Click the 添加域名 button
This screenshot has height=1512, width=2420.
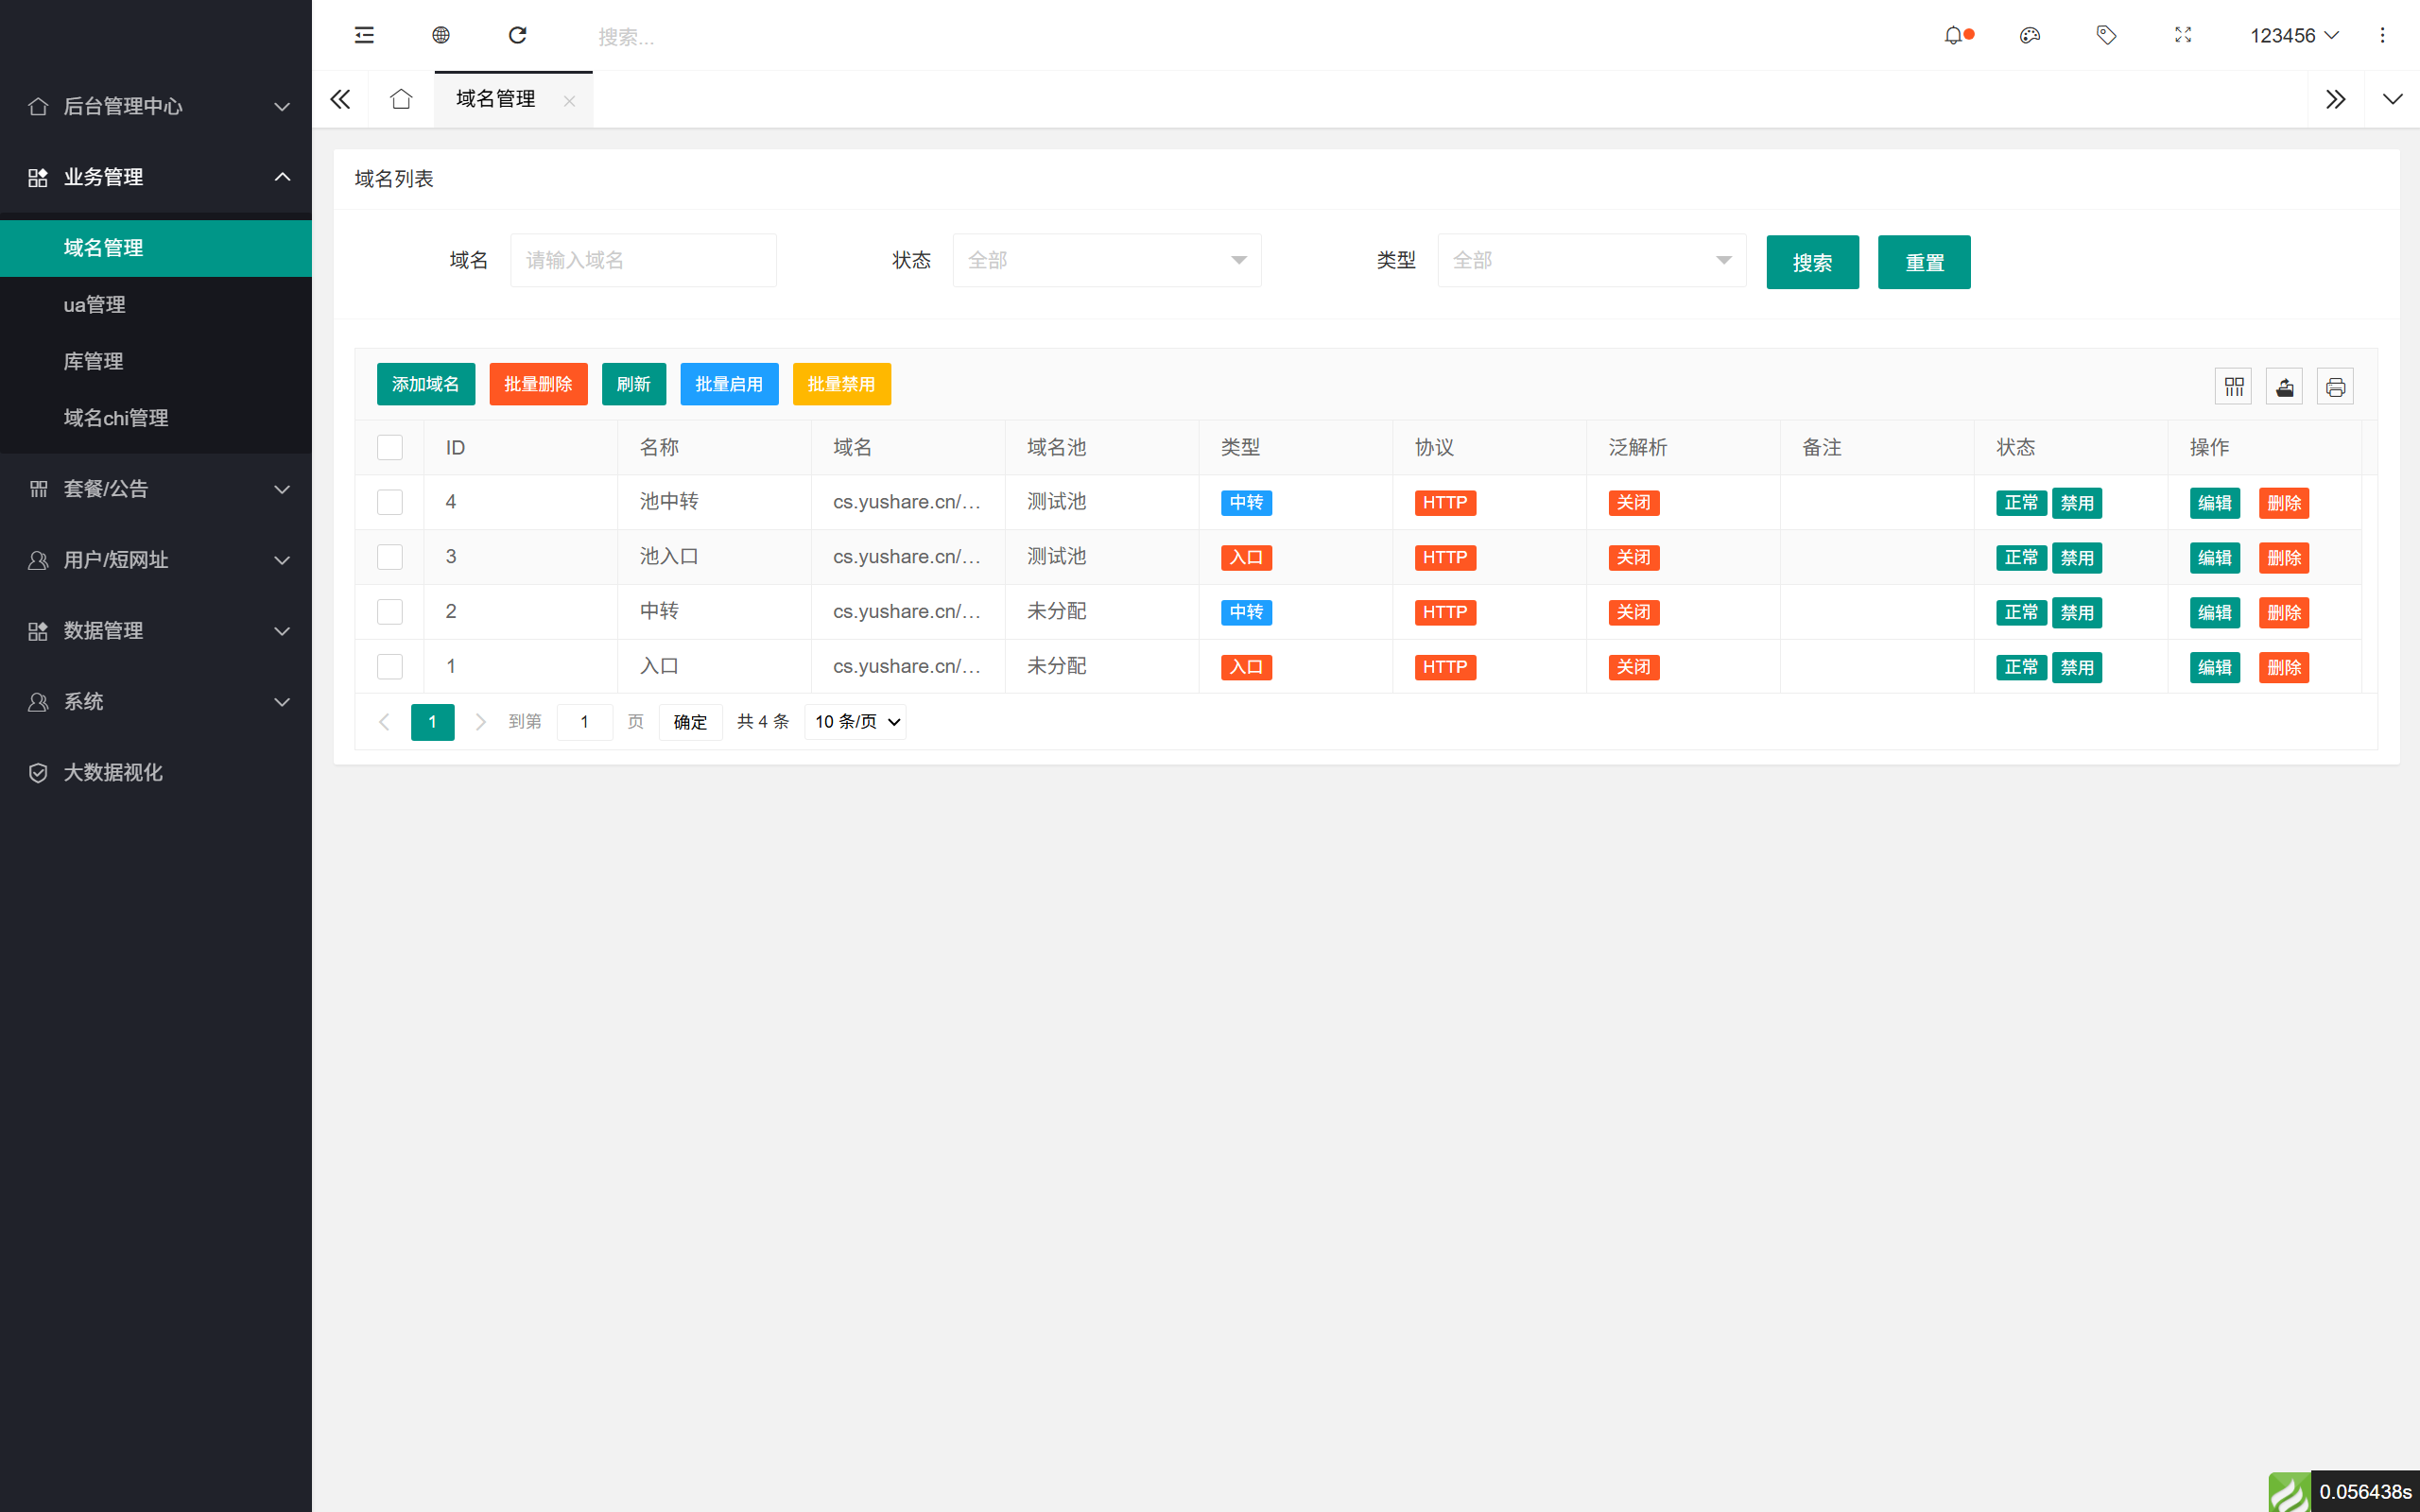pos(425,384)
